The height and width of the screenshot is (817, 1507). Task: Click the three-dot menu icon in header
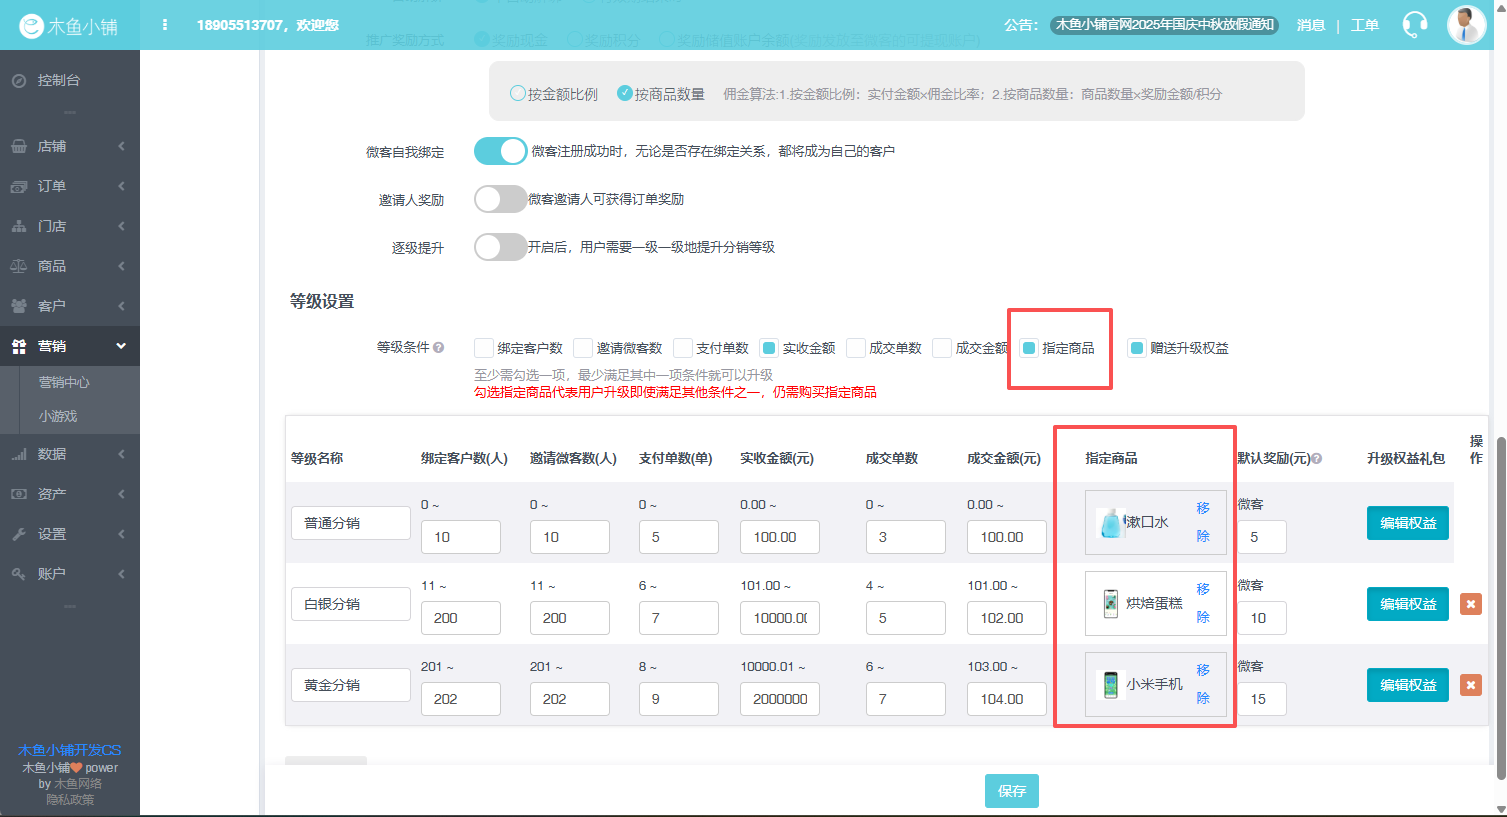tap(165, 25)
